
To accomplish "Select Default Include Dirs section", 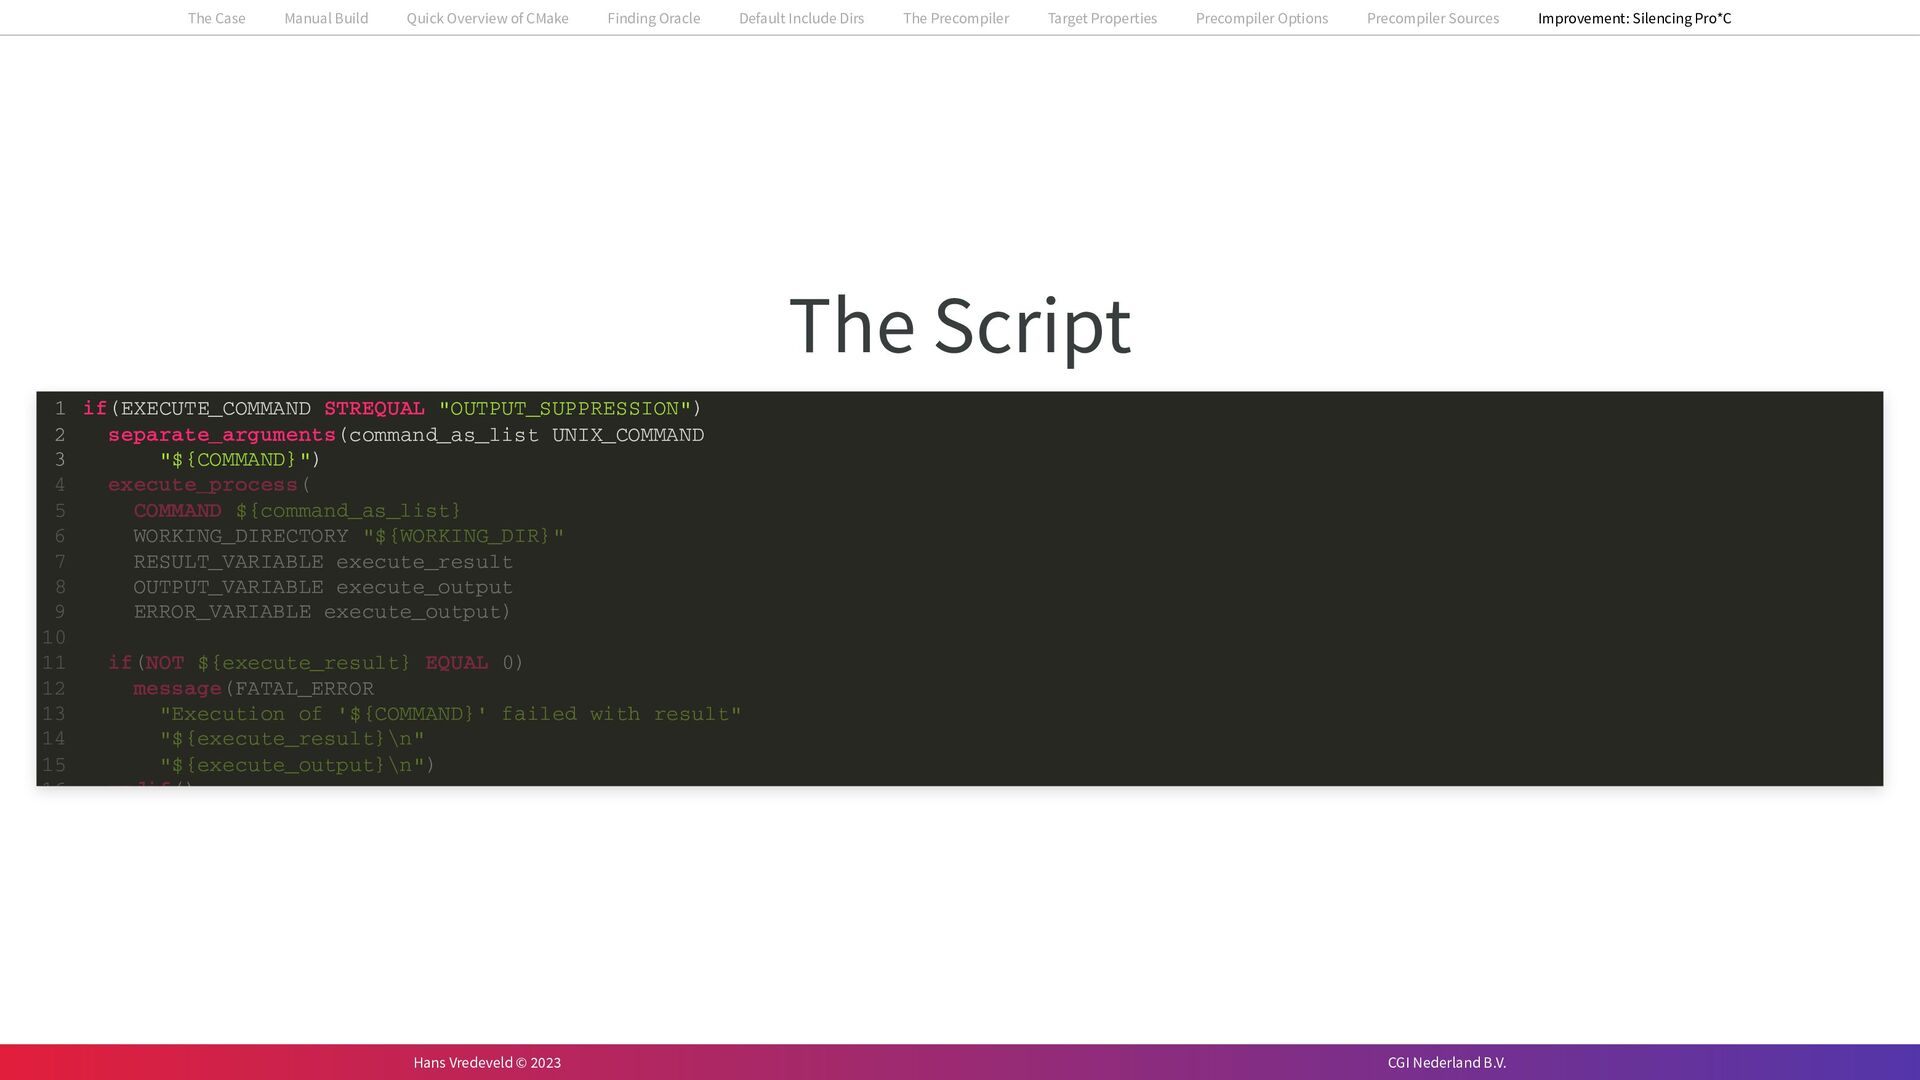I will pos(801,18).
